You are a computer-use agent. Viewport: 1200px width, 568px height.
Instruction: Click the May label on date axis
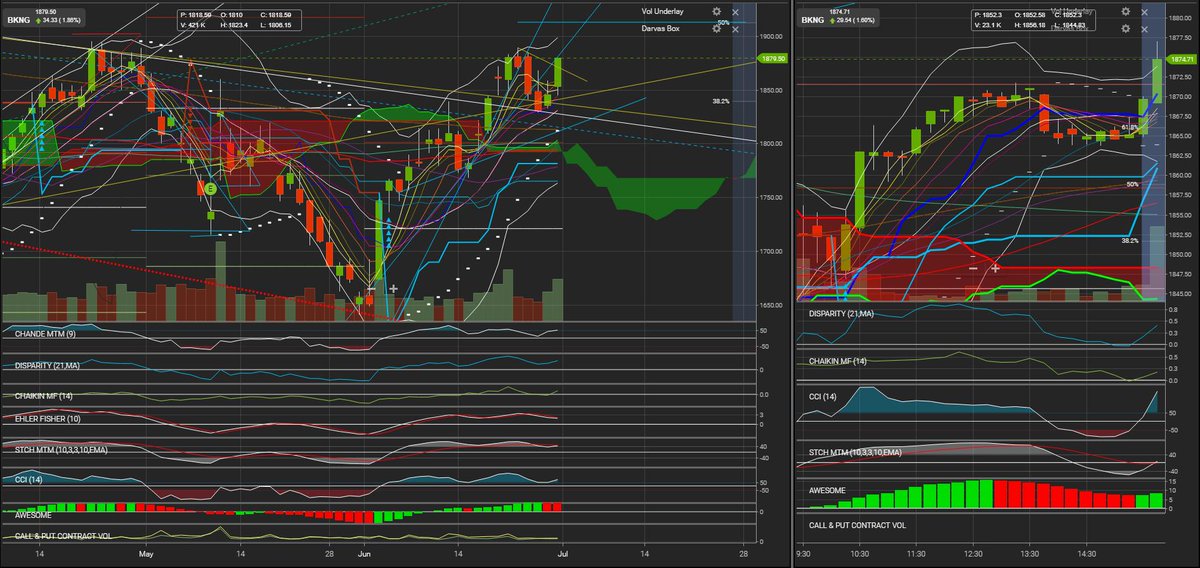tap(146, 553)
